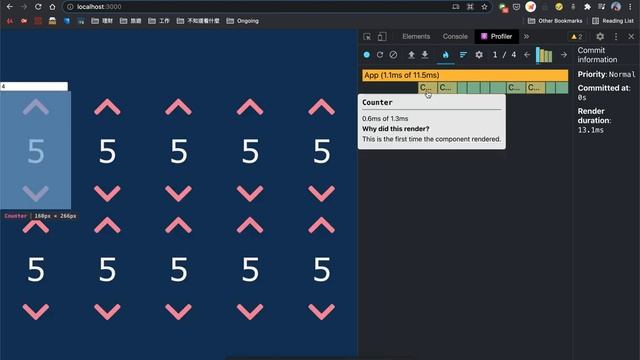Select the Profiler tab

[x=496, y=36]
